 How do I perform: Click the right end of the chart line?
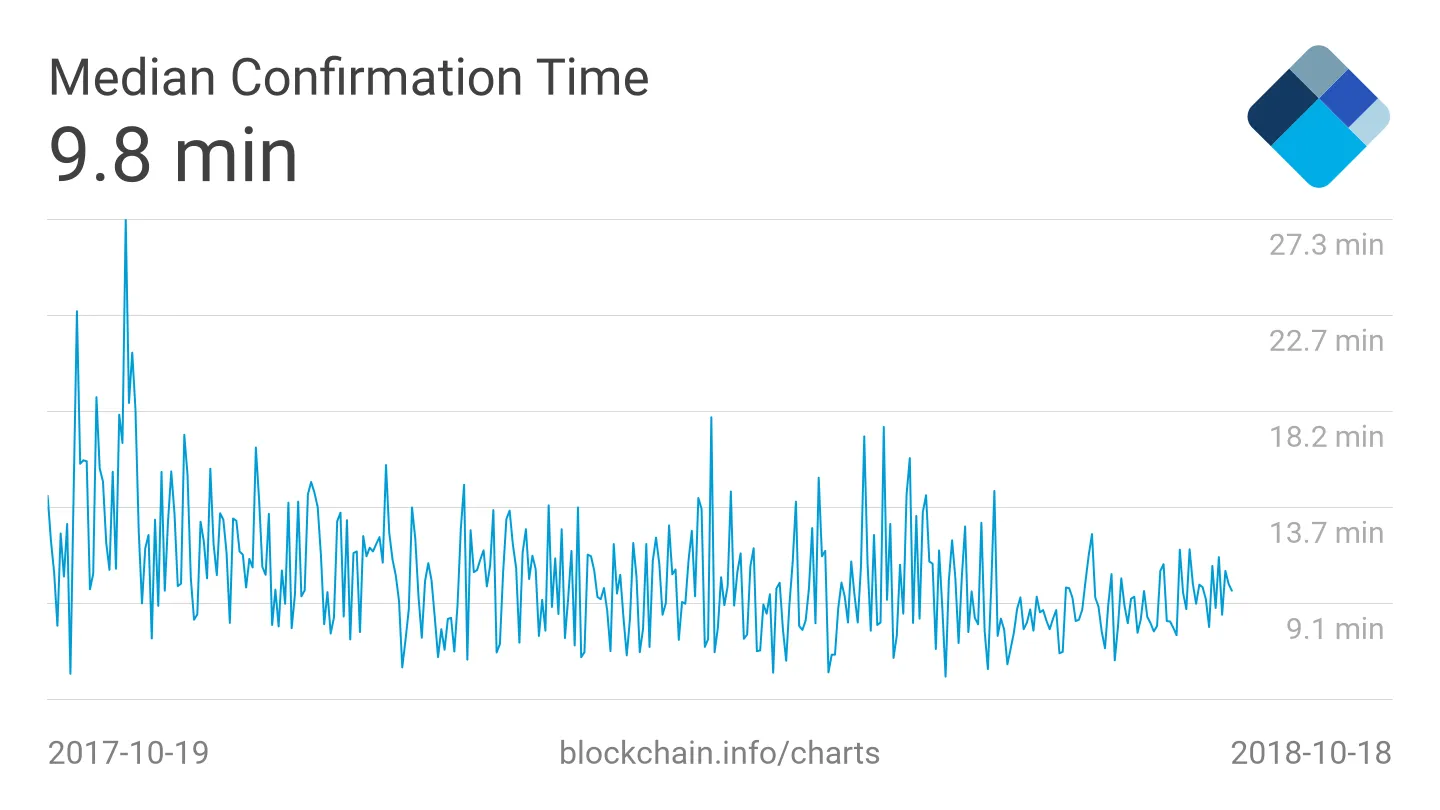(1232, 590)
